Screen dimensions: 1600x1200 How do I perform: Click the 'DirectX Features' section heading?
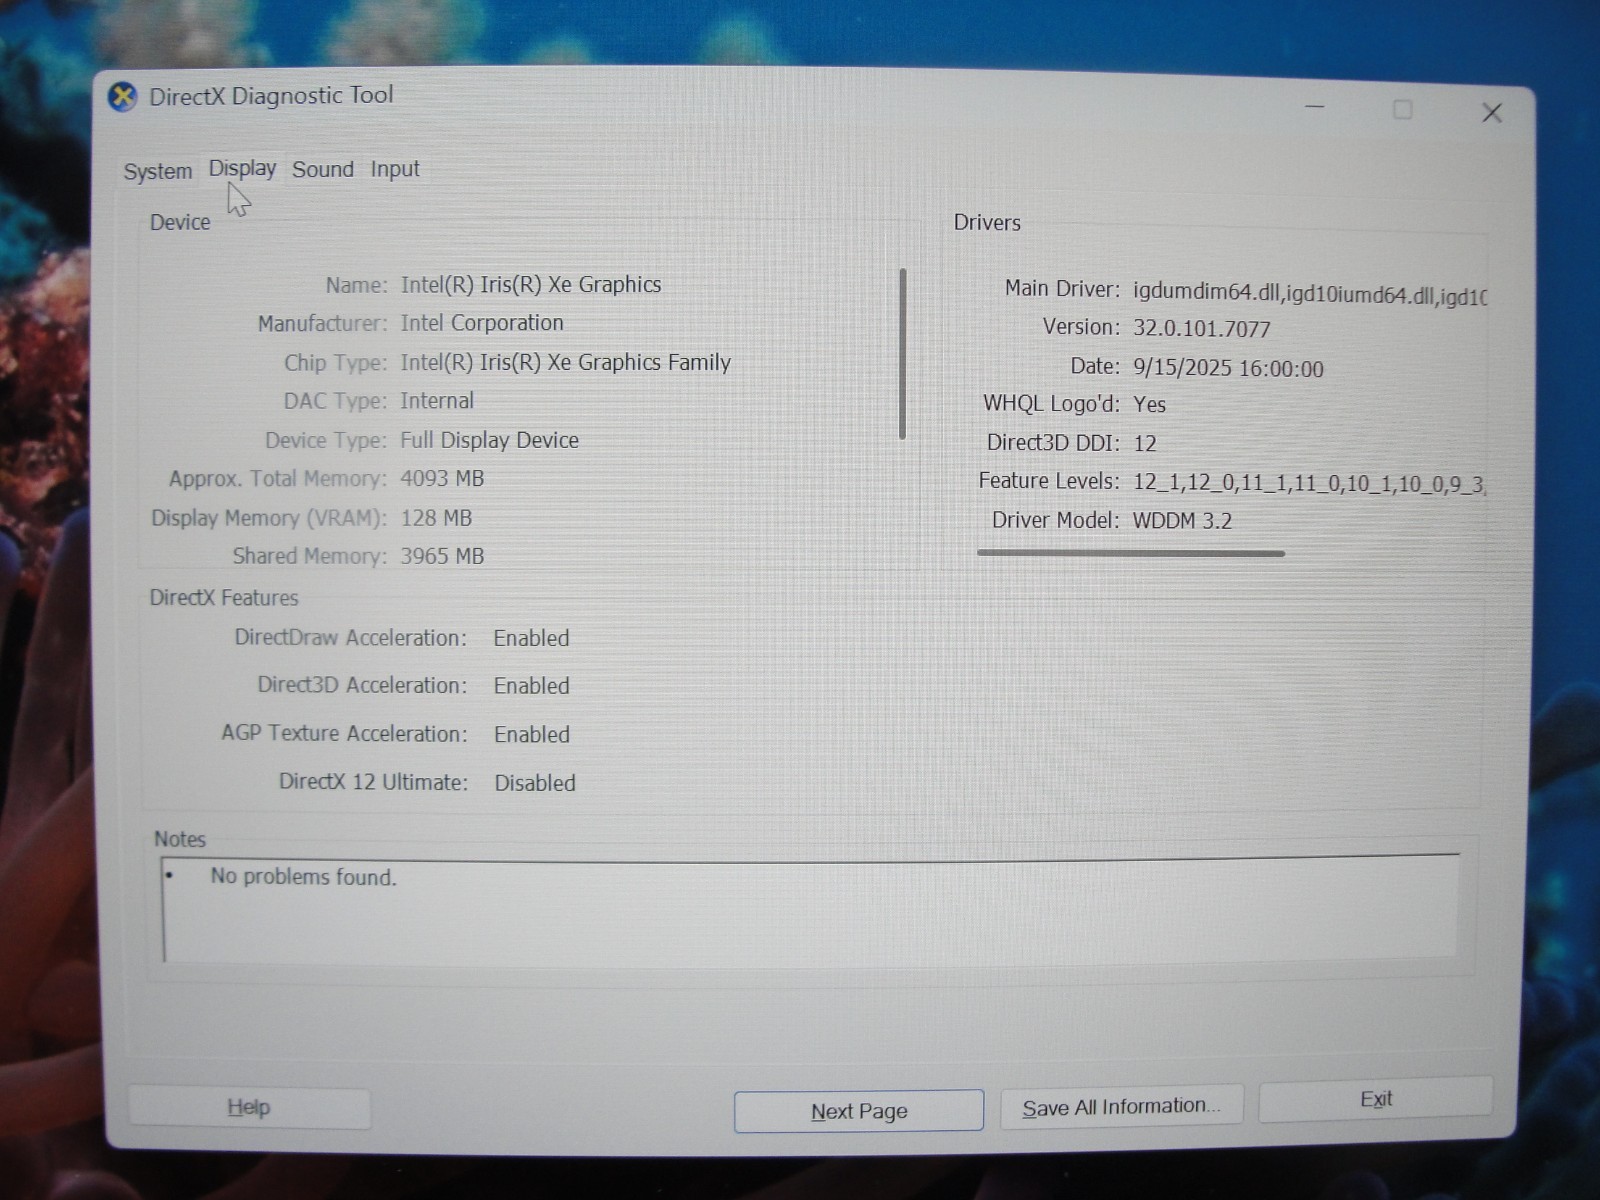pyautogui.click(x=224, y=598)
